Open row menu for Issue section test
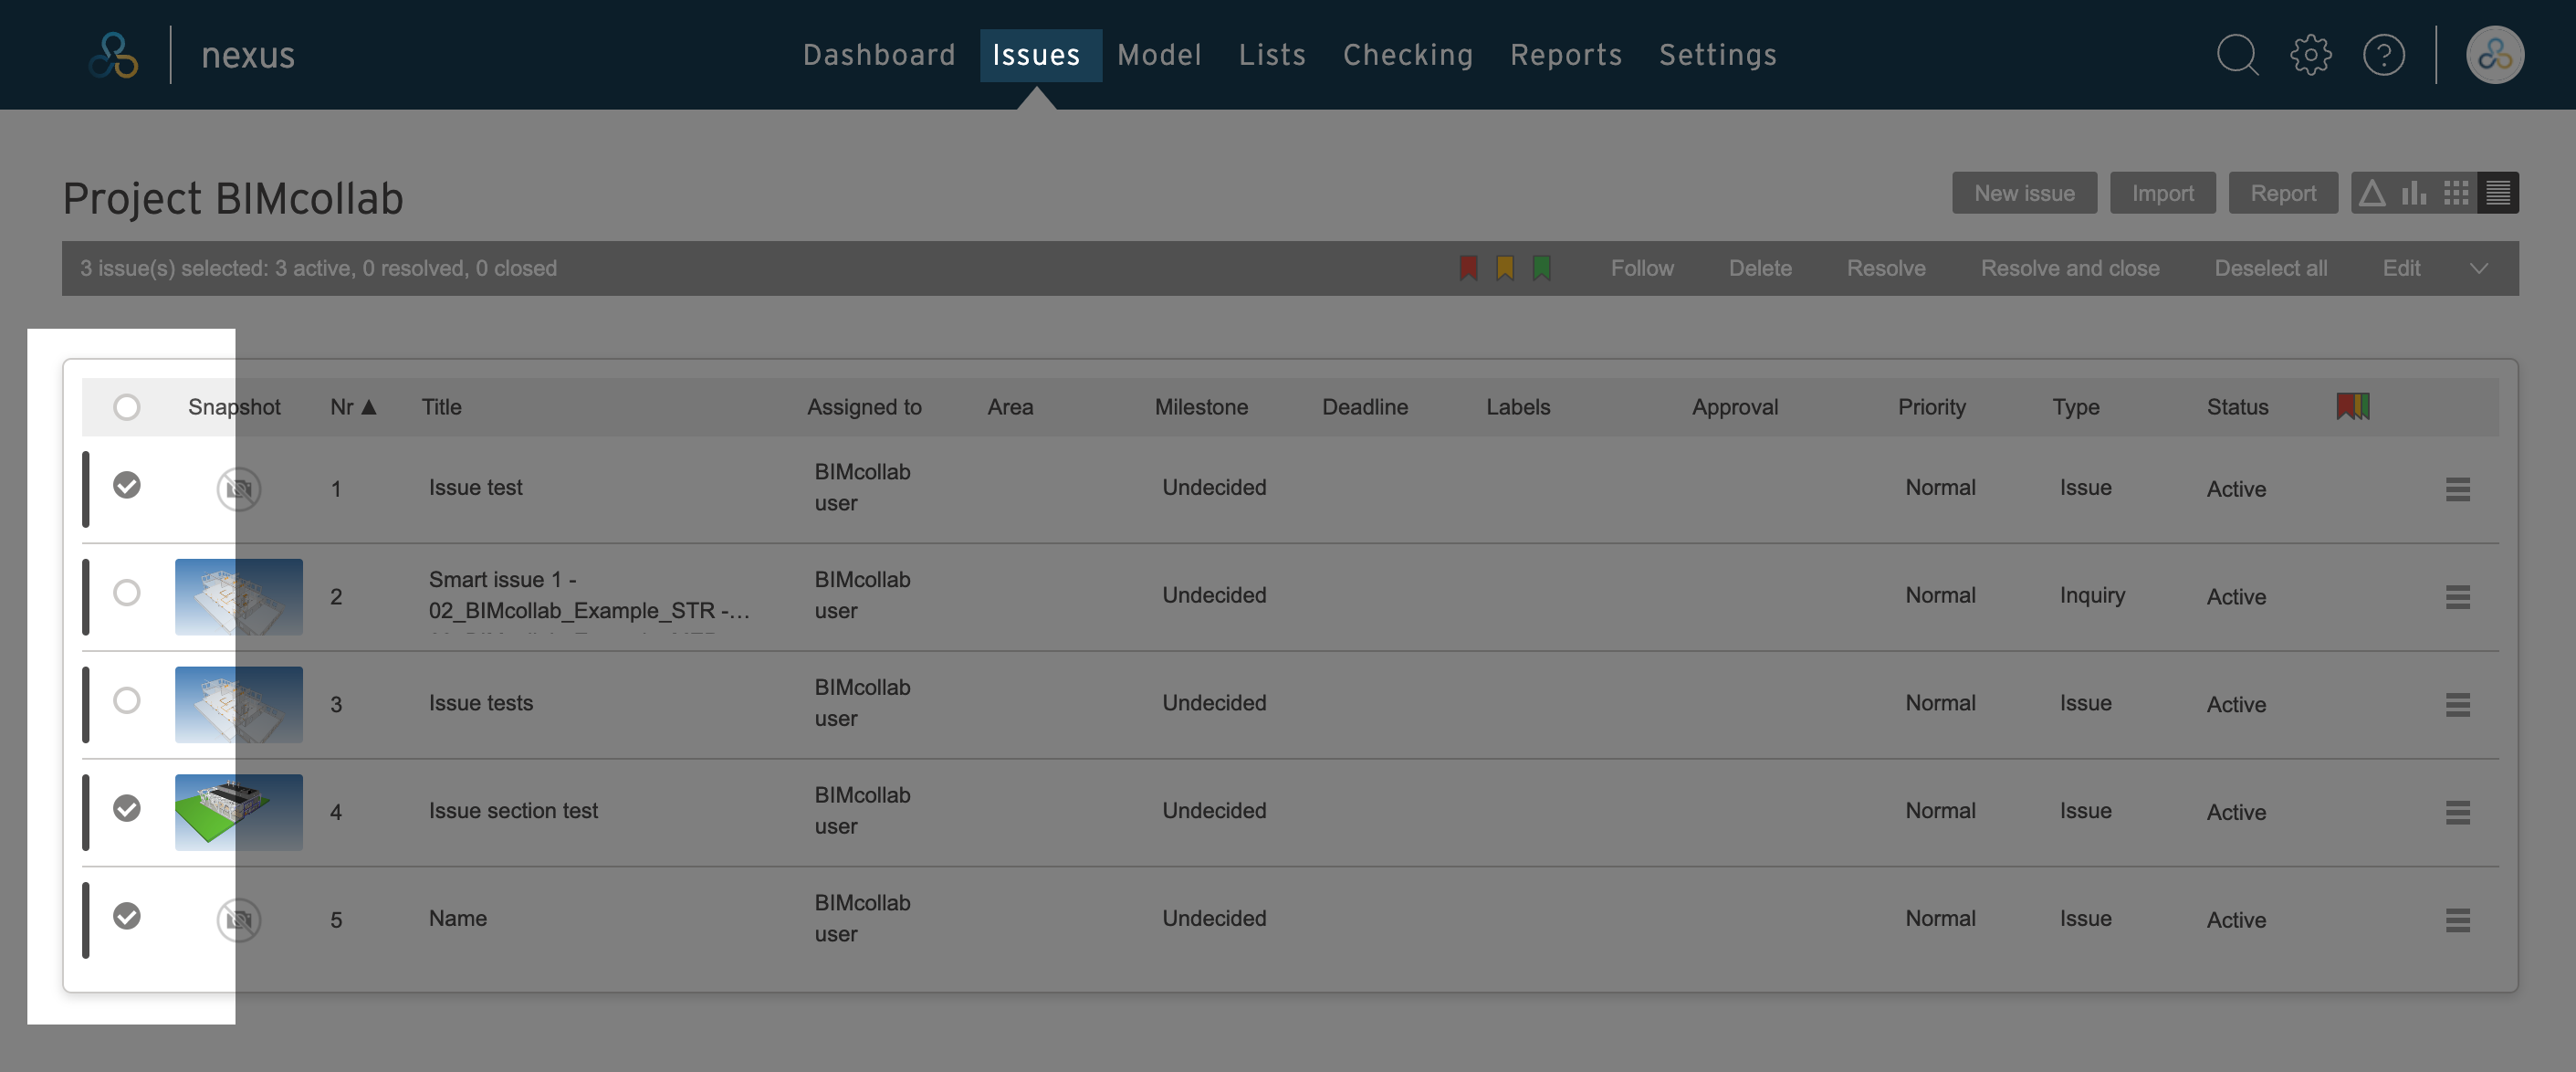Screen dimensions: 2576x1072 (2457, 813)
